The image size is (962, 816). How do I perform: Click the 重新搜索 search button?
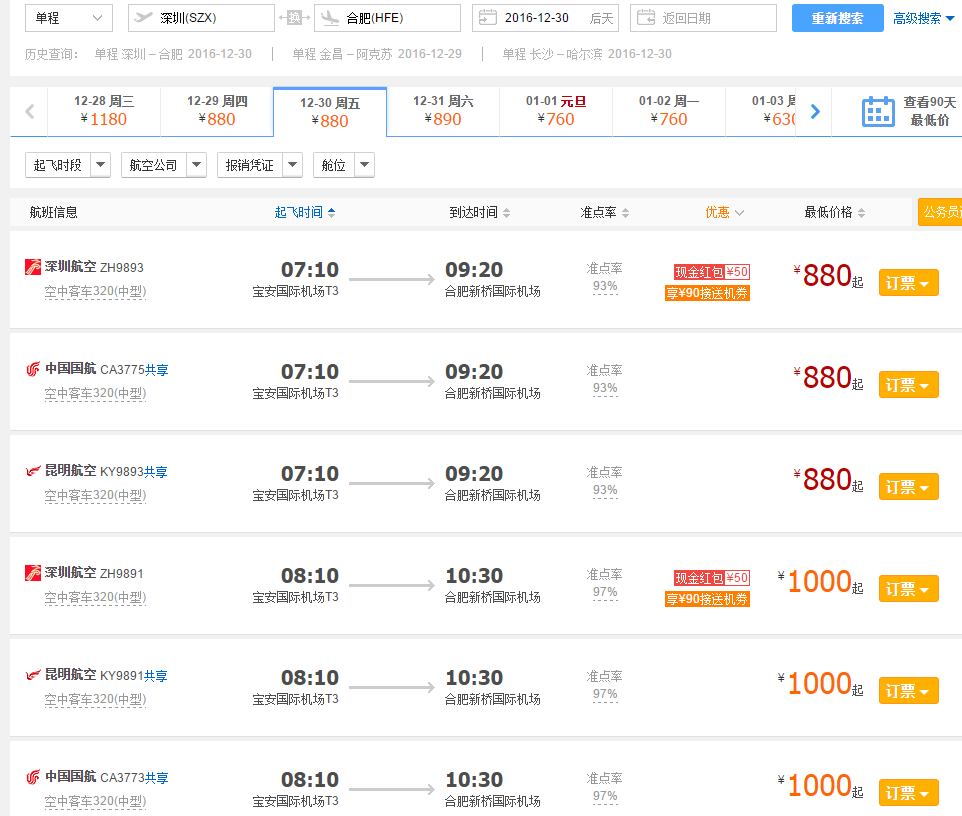tap(837, 18)
